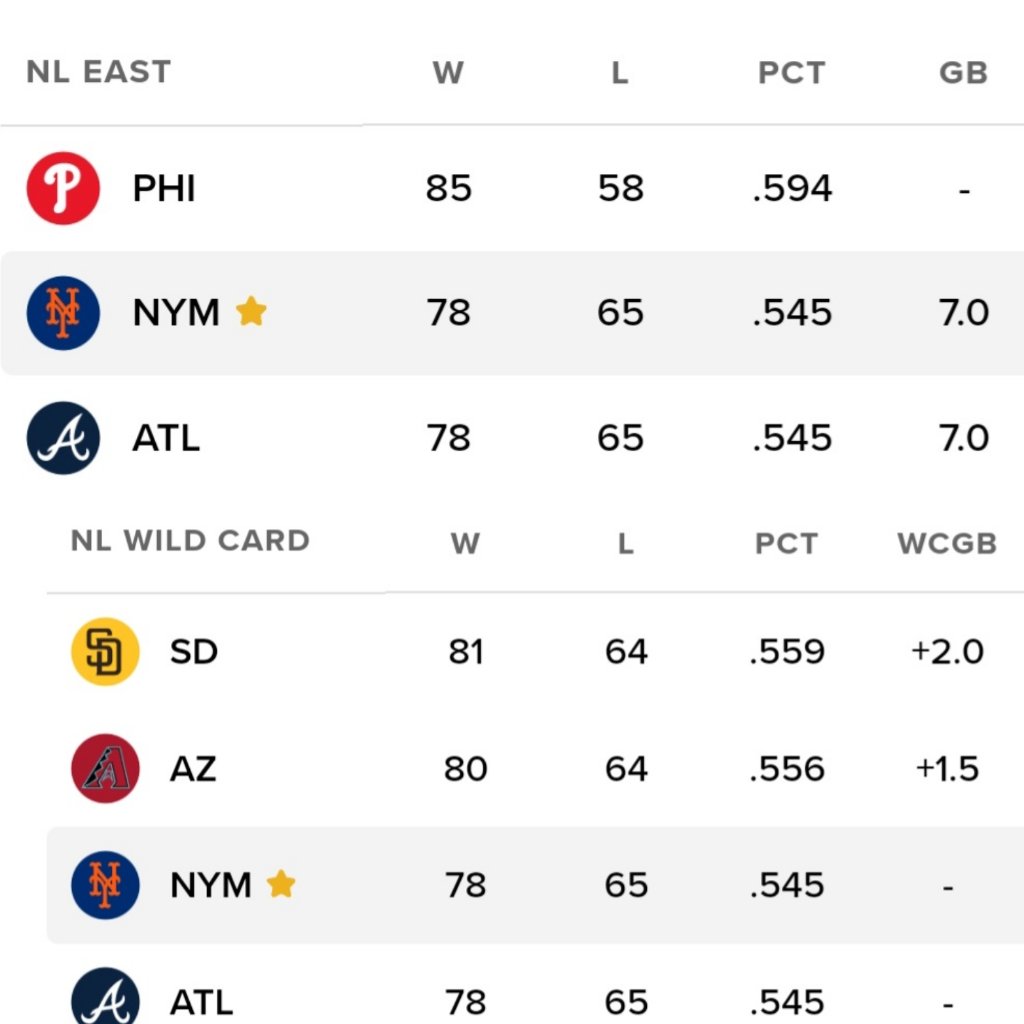Open the SD team name link
The image size is (1024, 1024).
[x=194, y=652]
